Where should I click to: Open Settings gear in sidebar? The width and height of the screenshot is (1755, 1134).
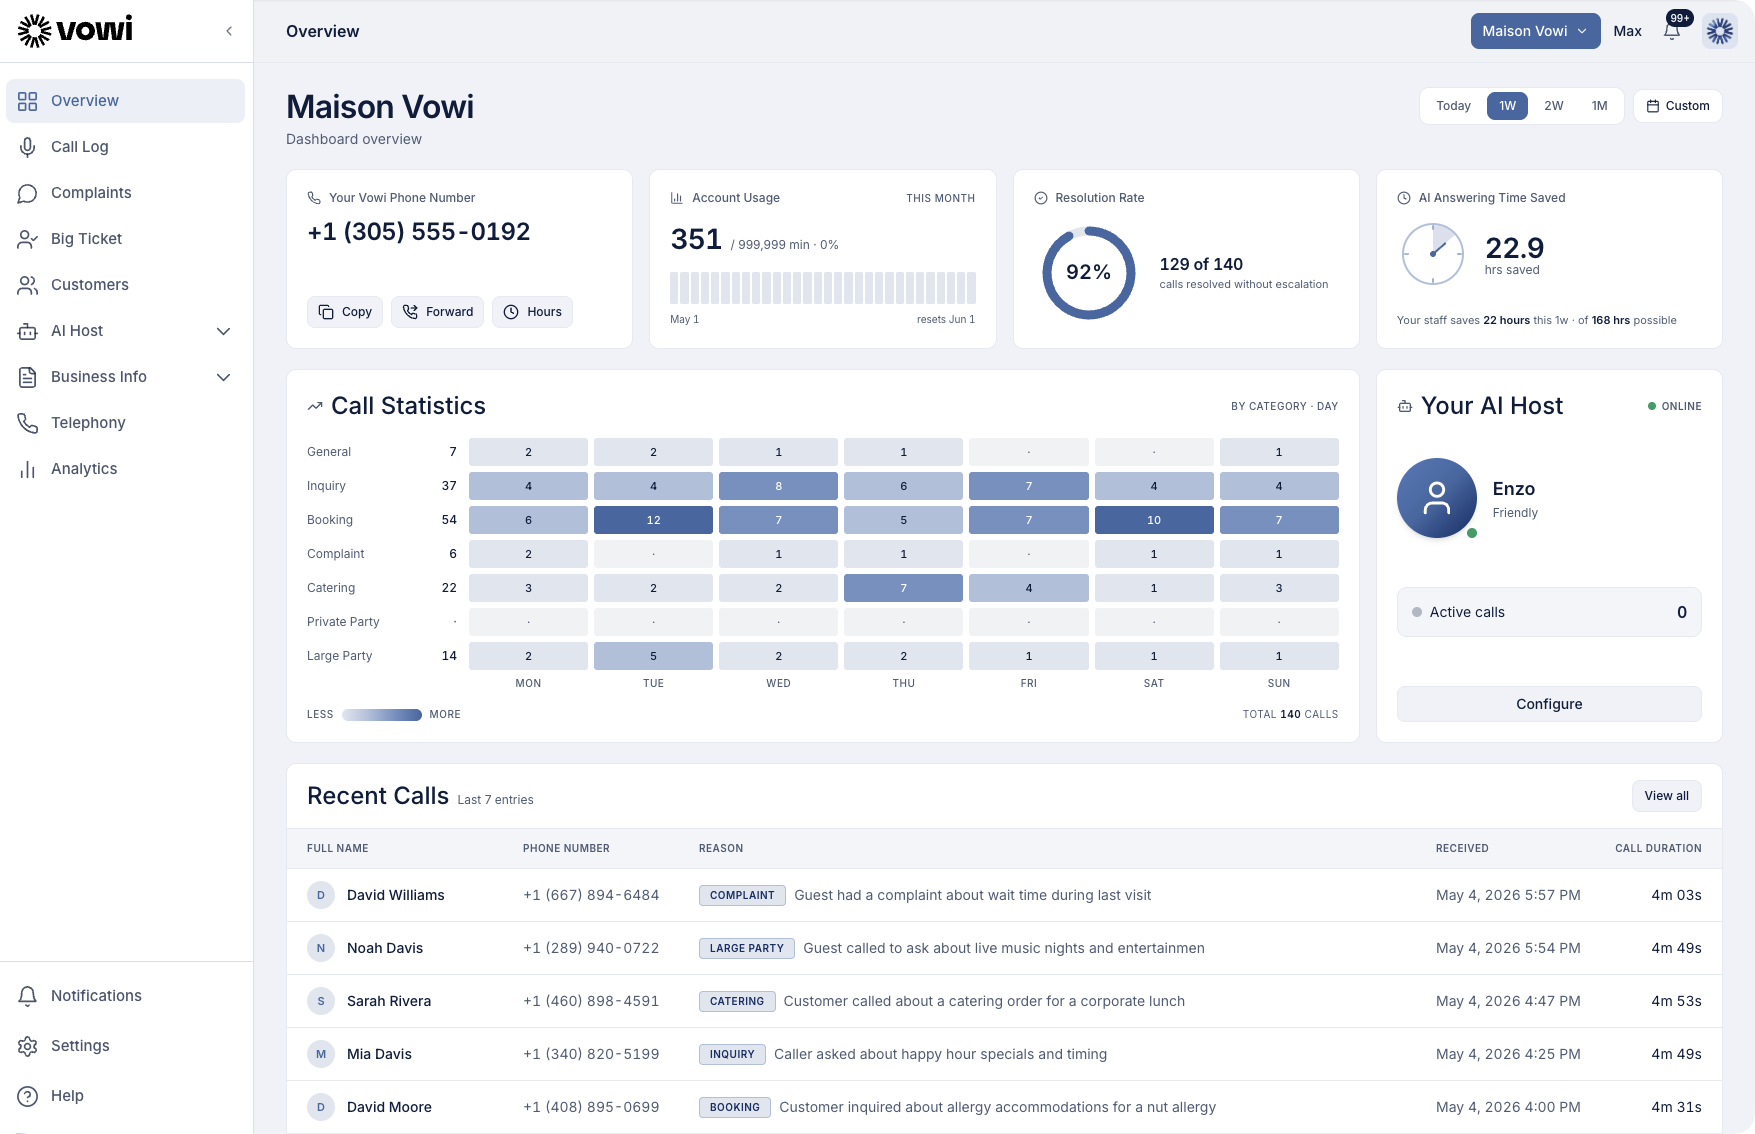point(28,1046)
